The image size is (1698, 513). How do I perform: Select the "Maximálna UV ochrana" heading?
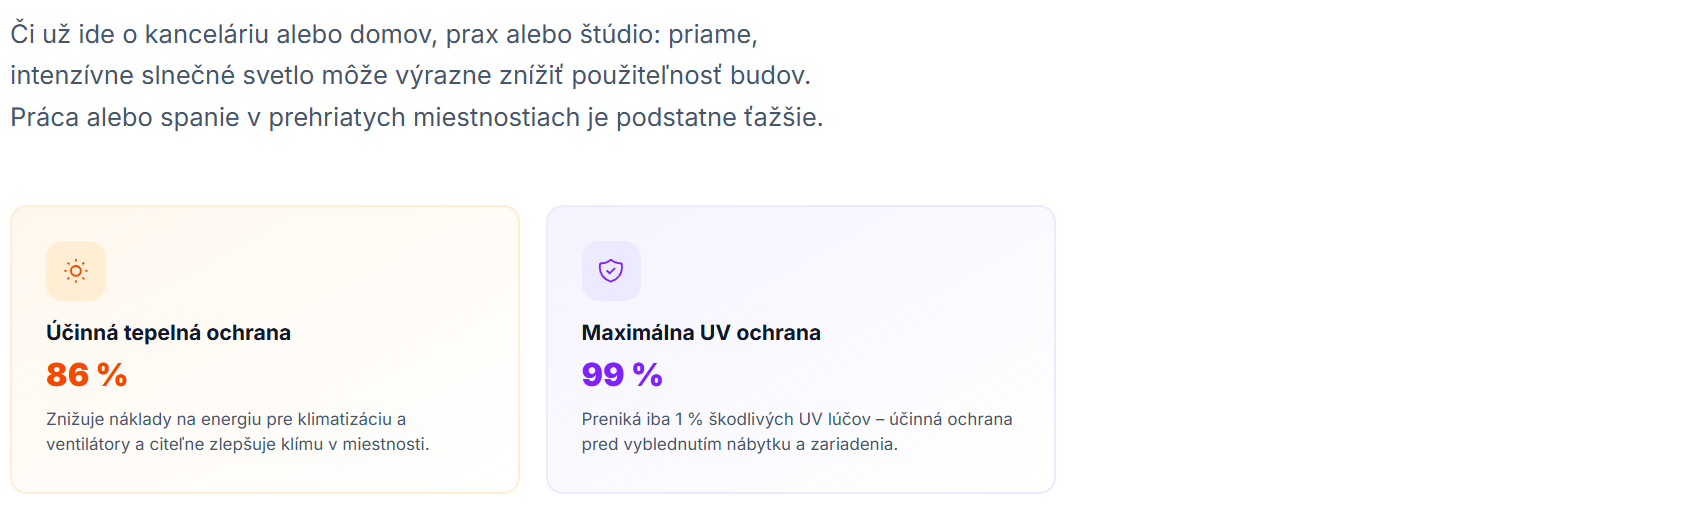[x=701, y=333]
